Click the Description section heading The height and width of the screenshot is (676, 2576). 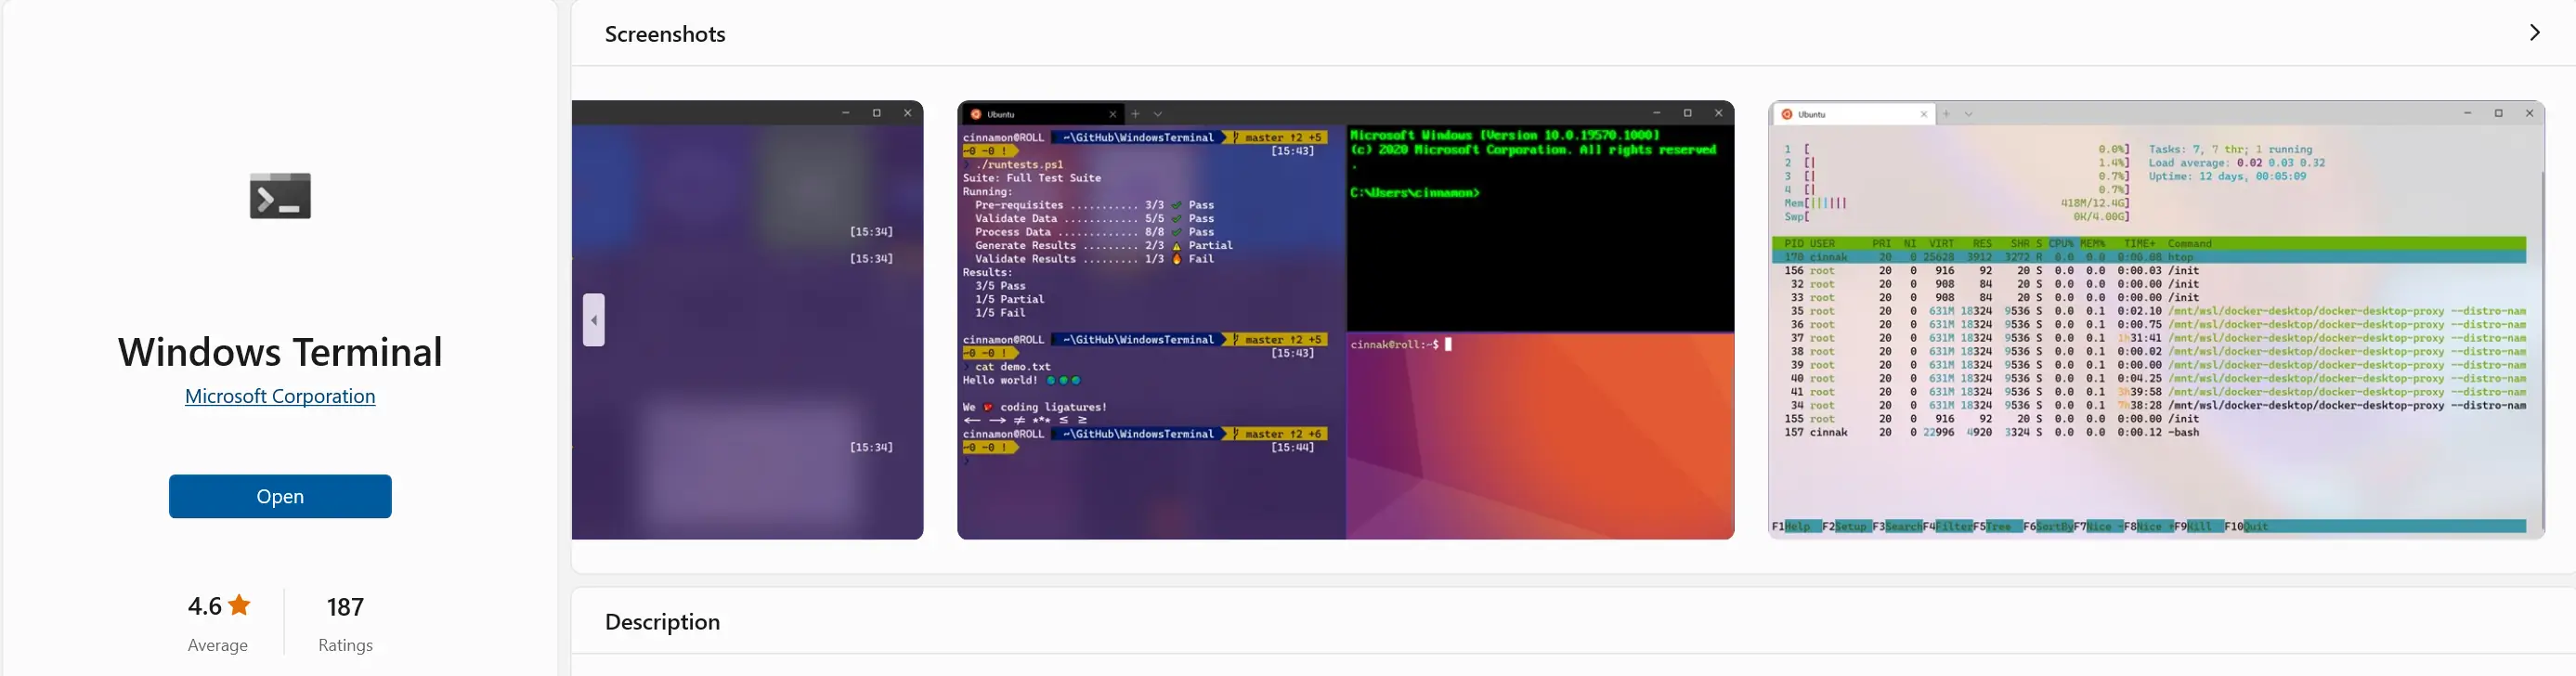click(662, 622)
